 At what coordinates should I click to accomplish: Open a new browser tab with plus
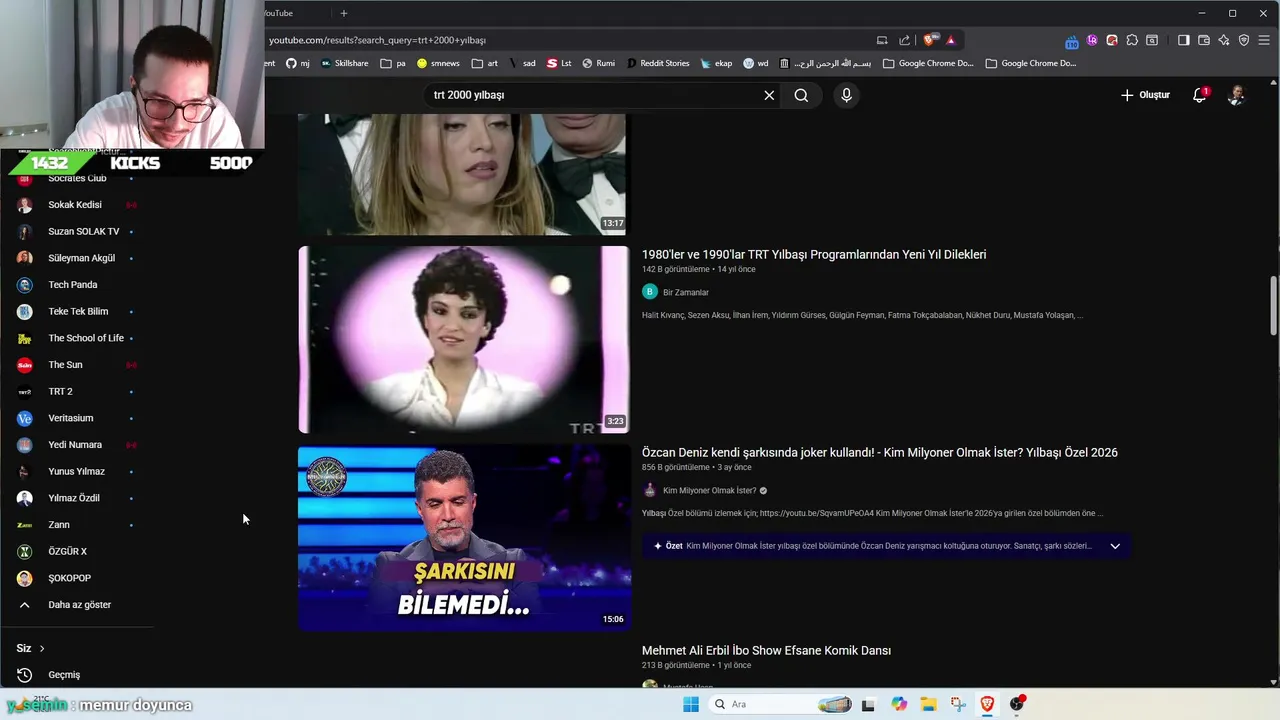344,13
